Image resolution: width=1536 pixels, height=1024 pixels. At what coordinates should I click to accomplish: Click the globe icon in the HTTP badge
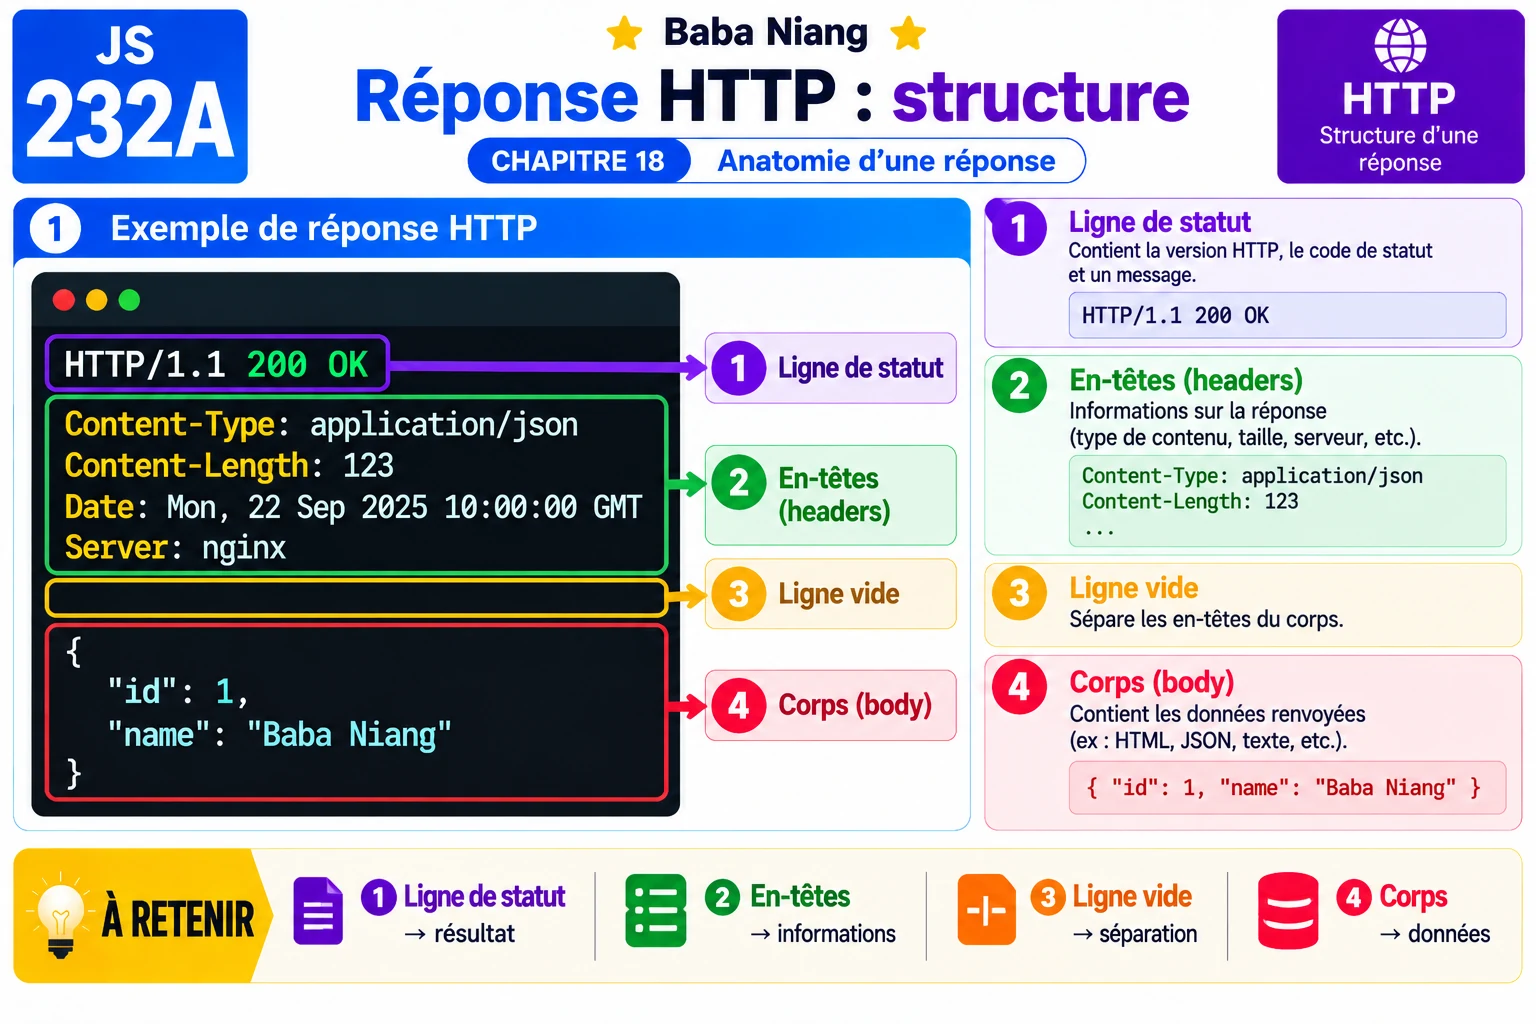point(1400,45)
